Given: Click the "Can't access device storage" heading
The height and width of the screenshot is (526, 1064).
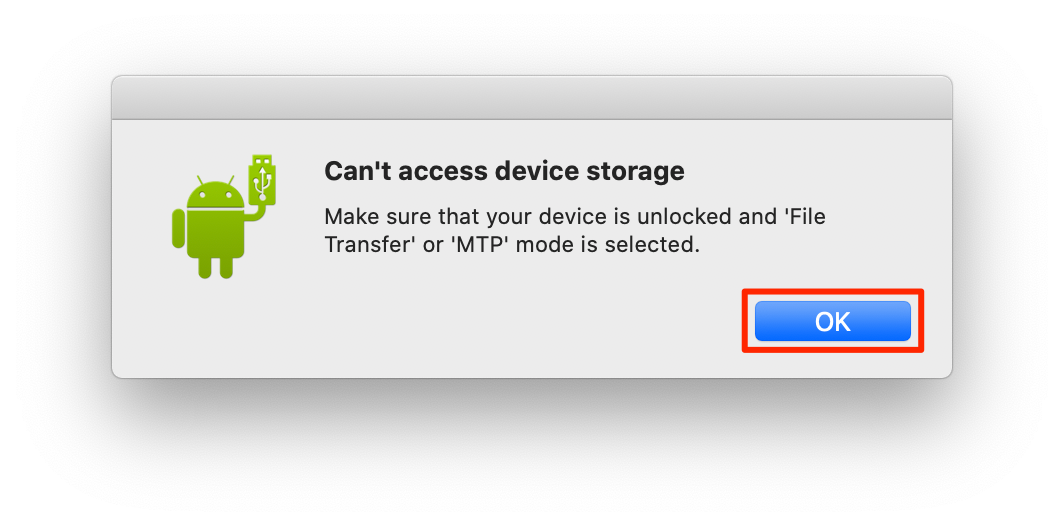Looking at the screenshot, I should pyautogui.click(x=504, y=172).
